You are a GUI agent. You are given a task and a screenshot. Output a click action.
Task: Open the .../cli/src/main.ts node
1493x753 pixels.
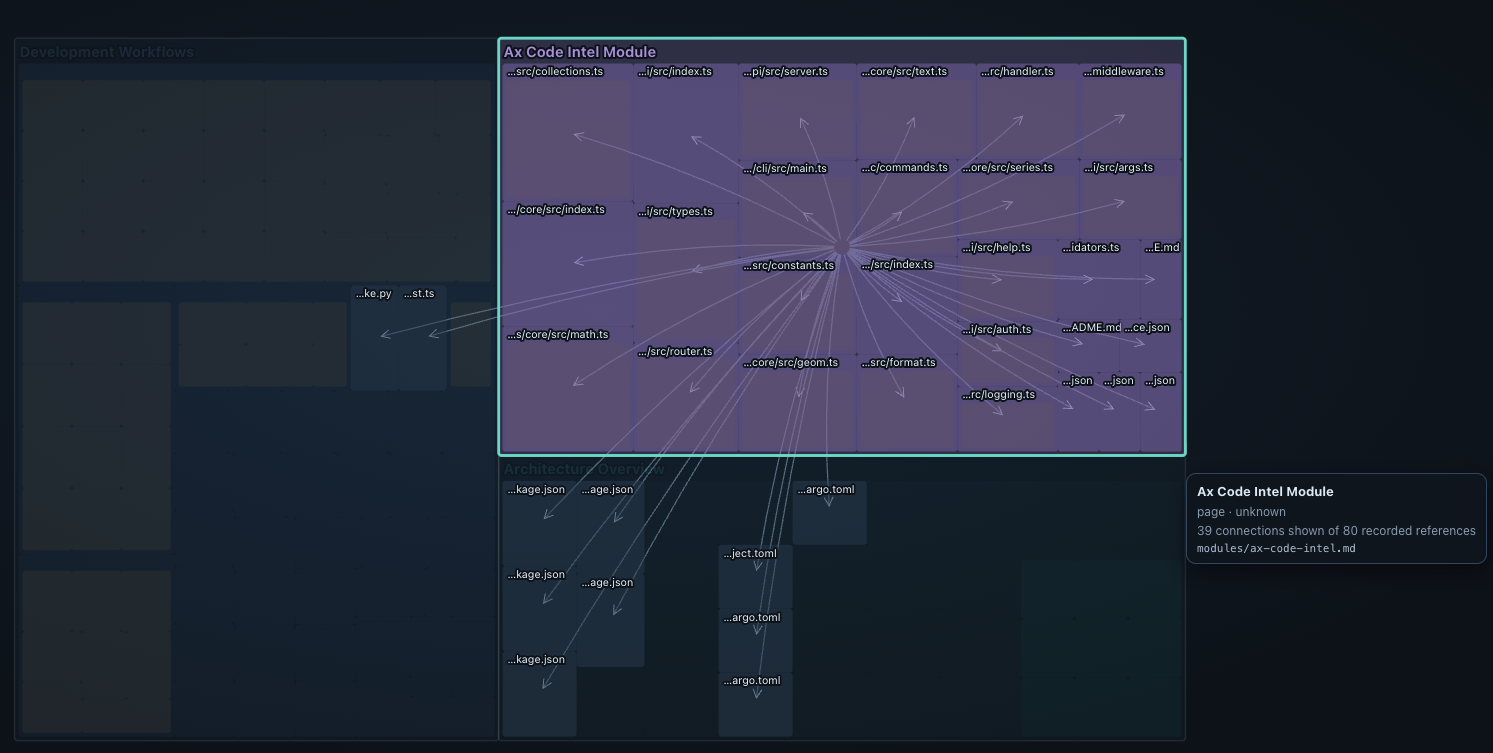[798, 209]
